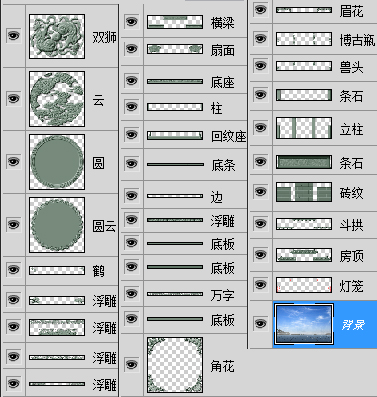Hide the 圆 layer with its eye icon
The height and width of the screenshot is (397, 377).
(x=14, y=162)
